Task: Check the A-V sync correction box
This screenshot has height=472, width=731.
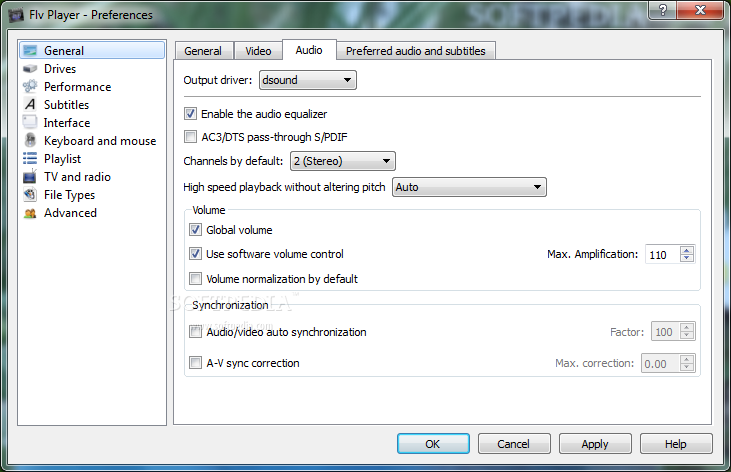Action: [x=195, y=362]
